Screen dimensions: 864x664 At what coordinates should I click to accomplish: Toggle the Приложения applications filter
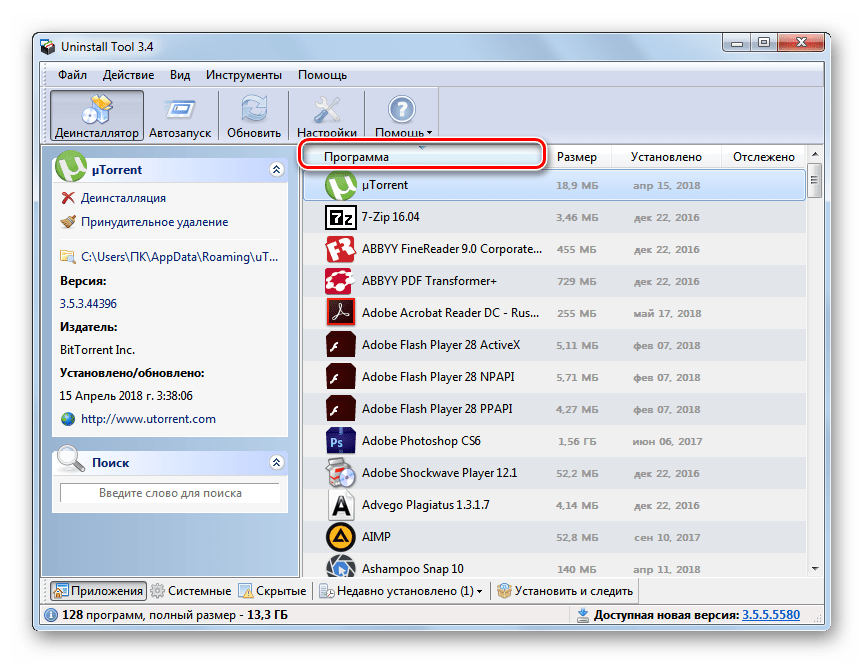coord(97,591)
